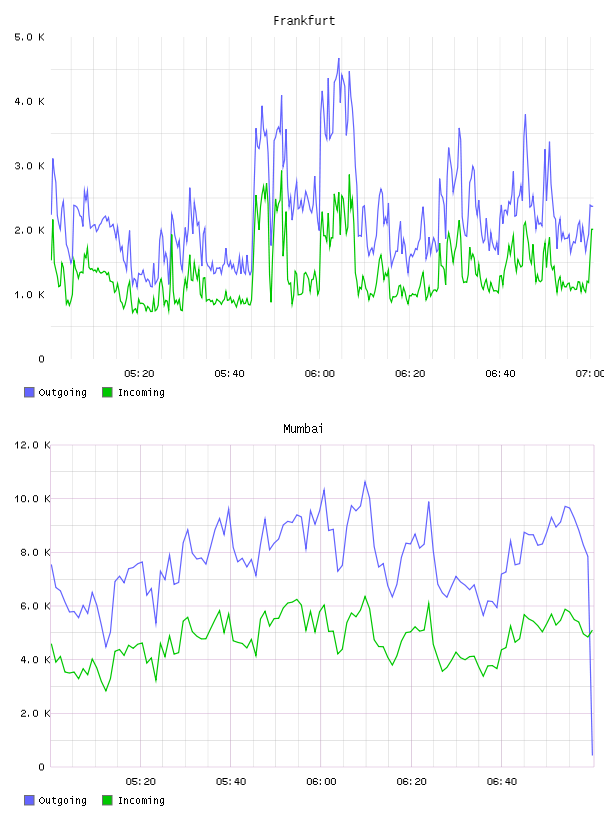Click the Outgoing legend label in Frankfurt chart

coord(62,393)
